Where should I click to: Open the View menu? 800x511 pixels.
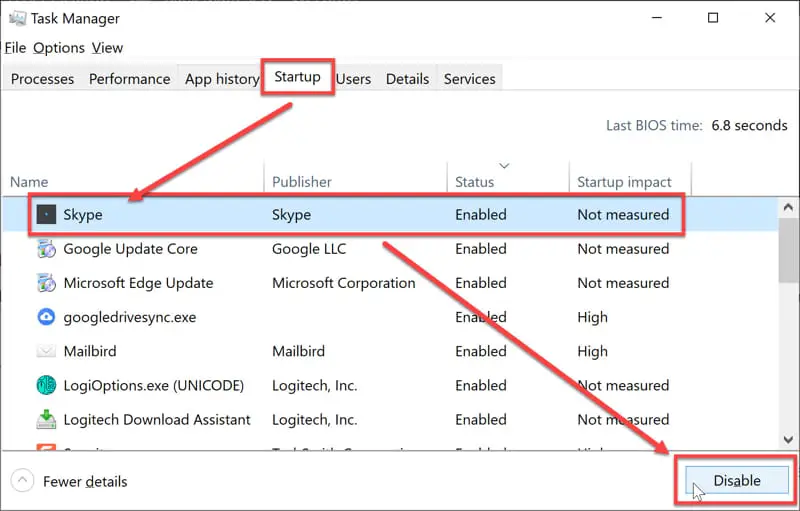(x=107, y=48)
